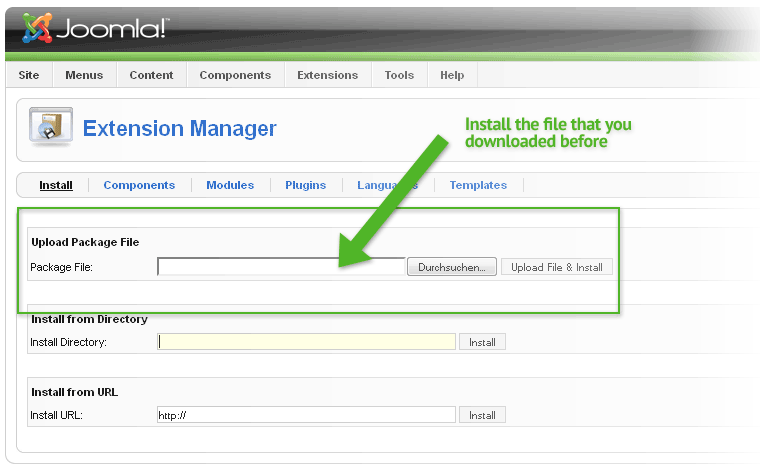Click the Extension Manager heading
The height and width of the screenshot is (472, 760).
coord(179,128)
